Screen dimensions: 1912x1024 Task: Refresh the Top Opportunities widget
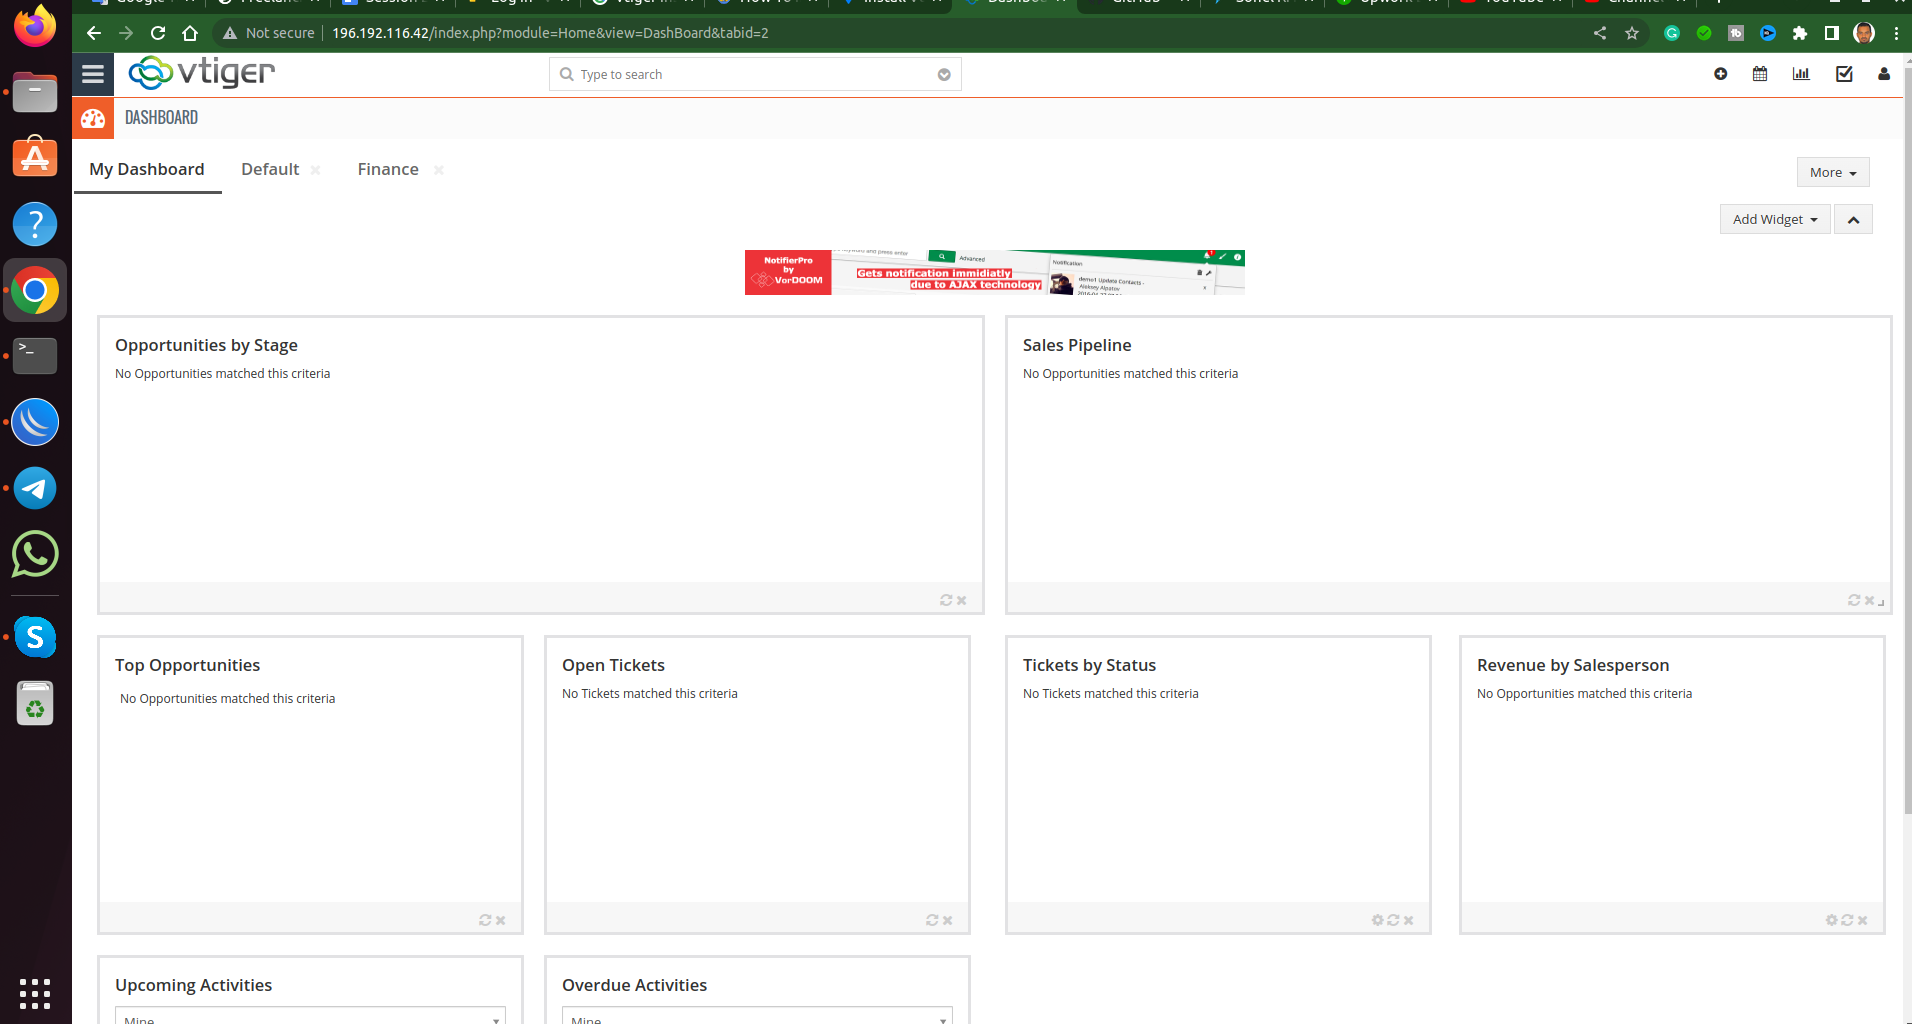coord(485,920)
